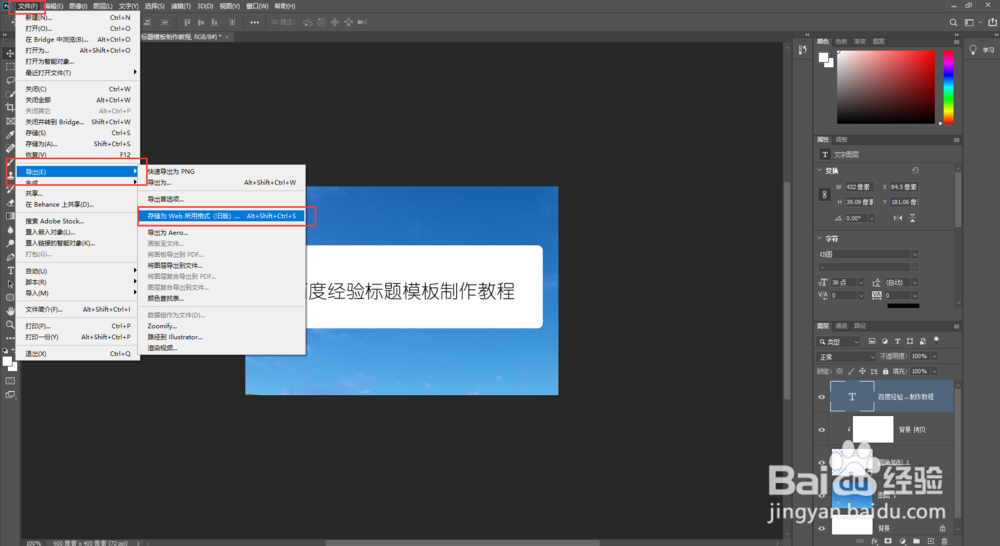Open the opacity 100% dropdown arrow
The image size is (1000, 546).
click(x=934, y=357)
